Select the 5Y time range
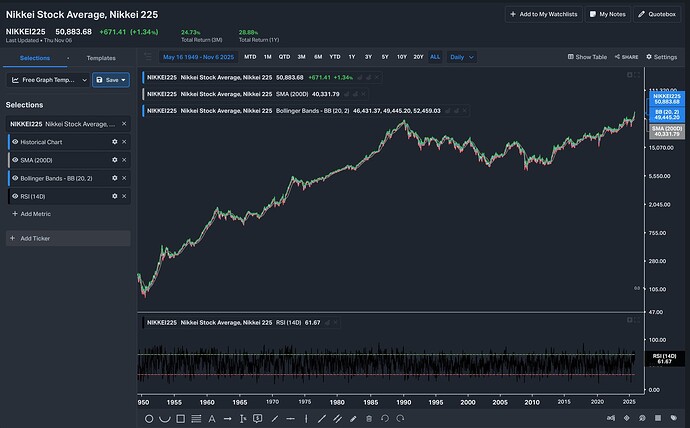Screen dimensions: 690x428 385,57
